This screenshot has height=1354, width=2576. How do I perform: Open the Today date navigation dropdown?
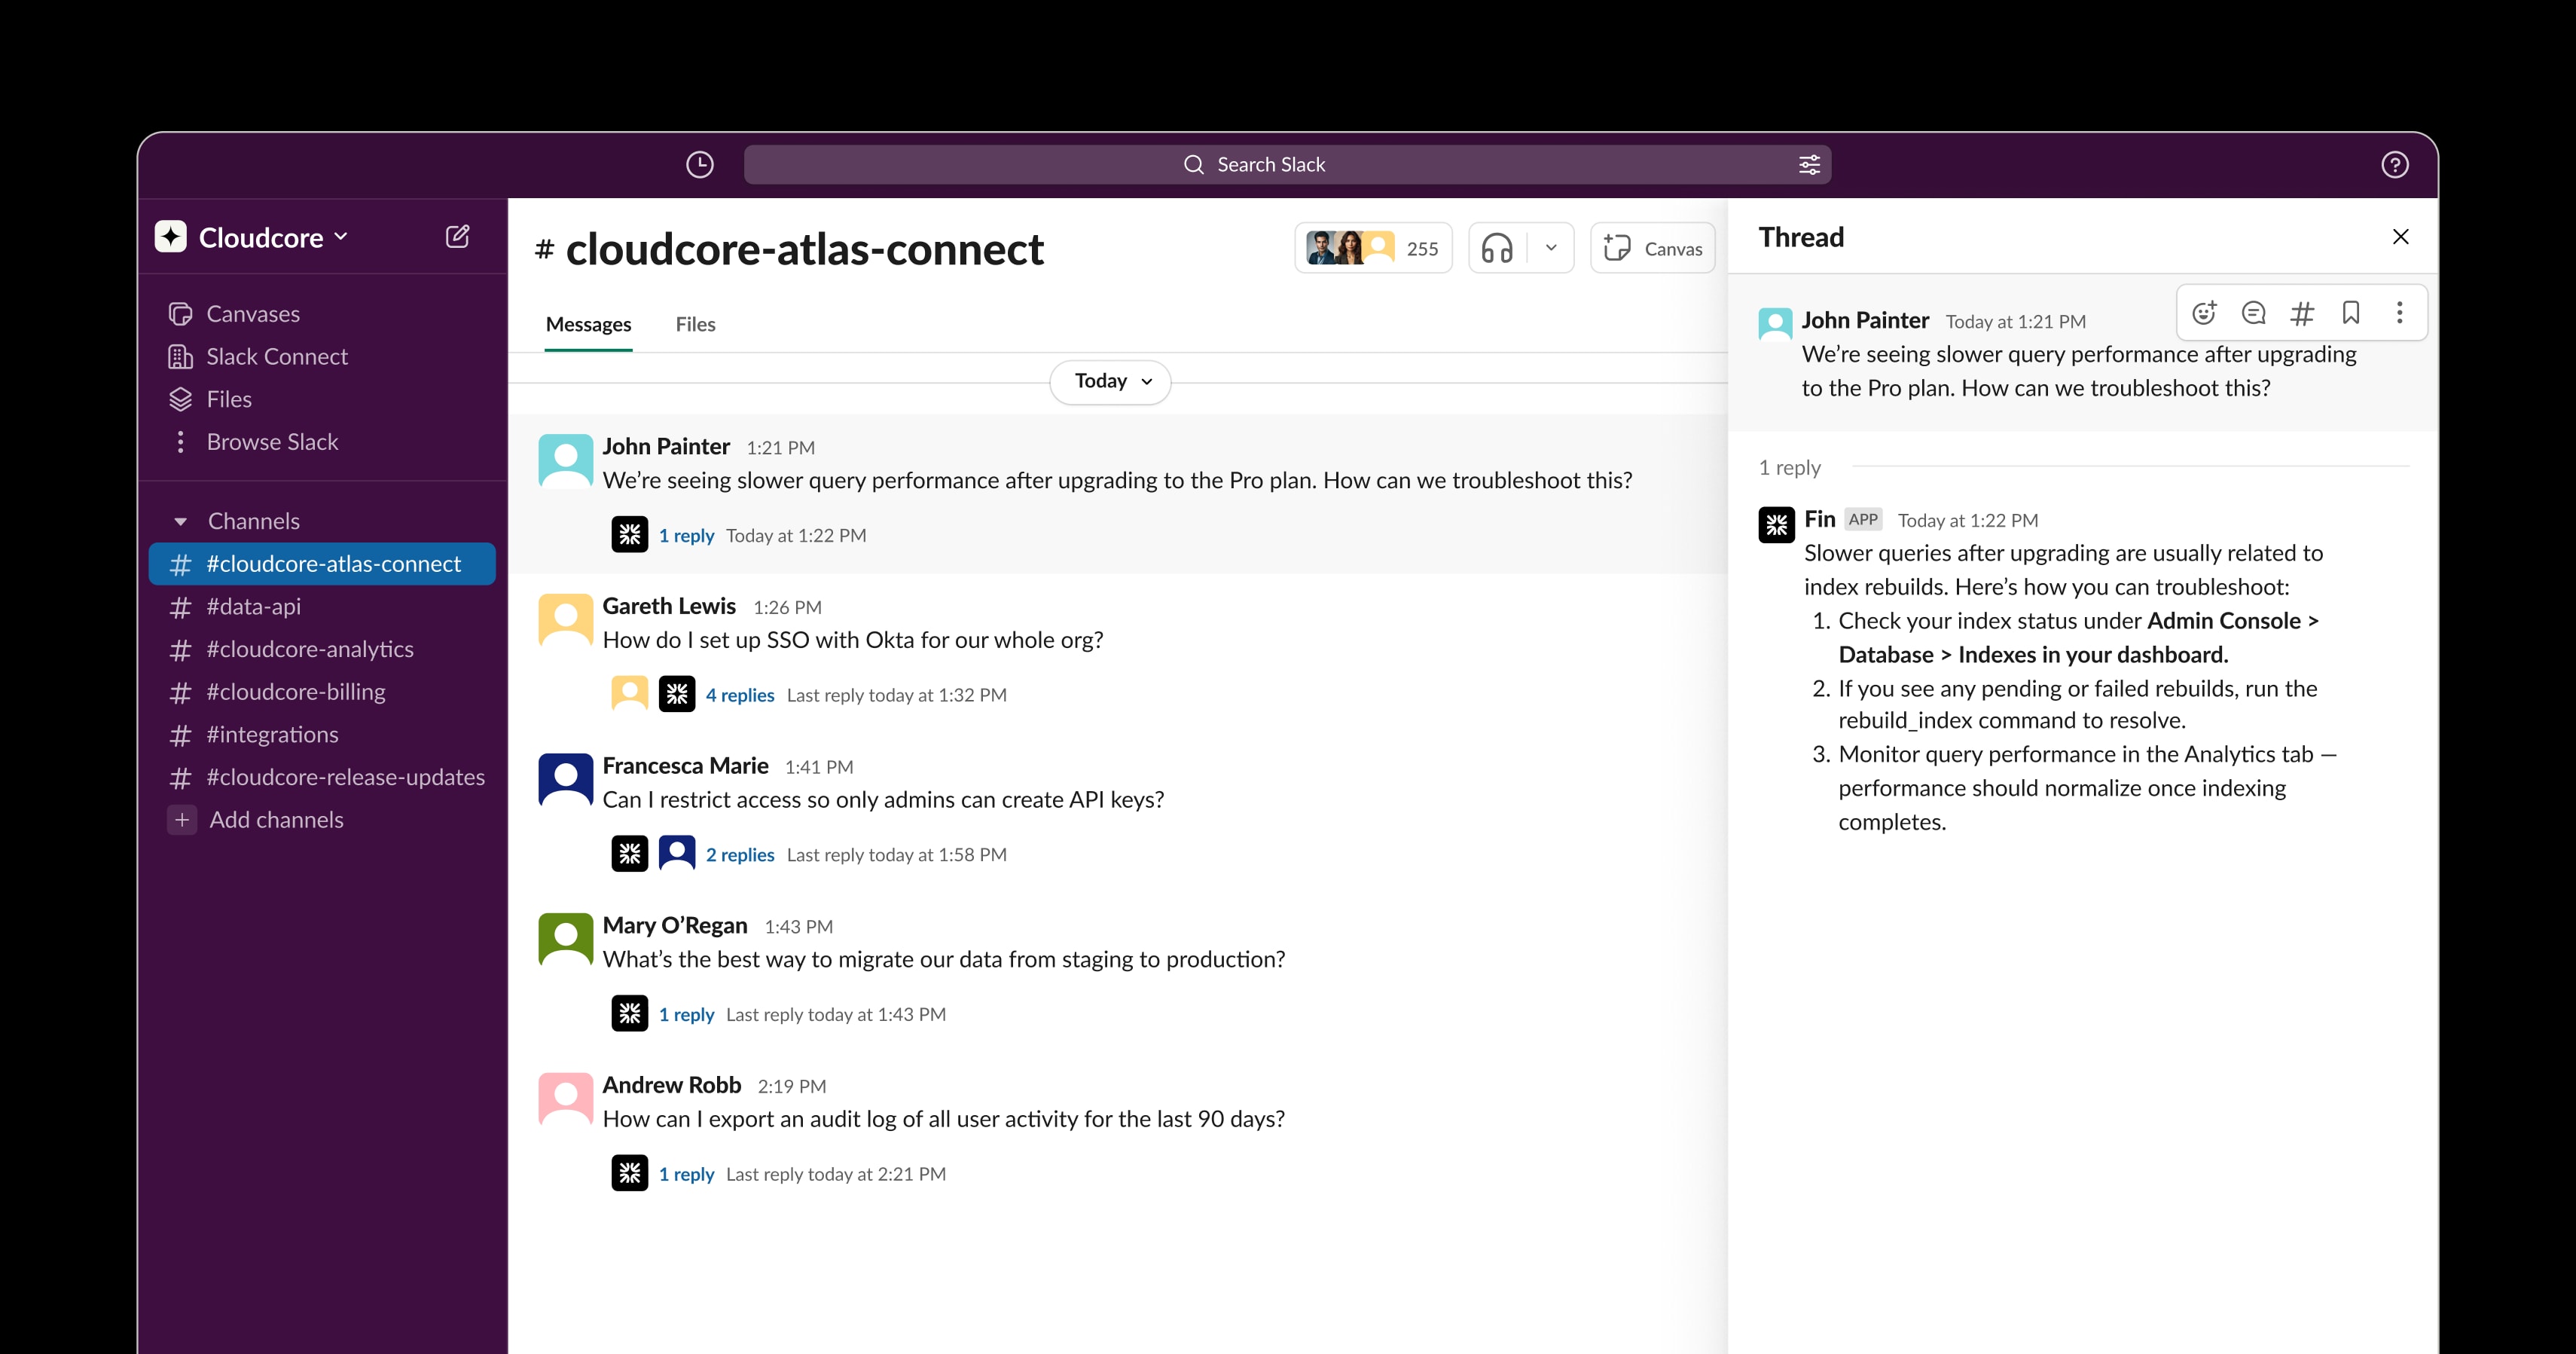point(1109,381)
